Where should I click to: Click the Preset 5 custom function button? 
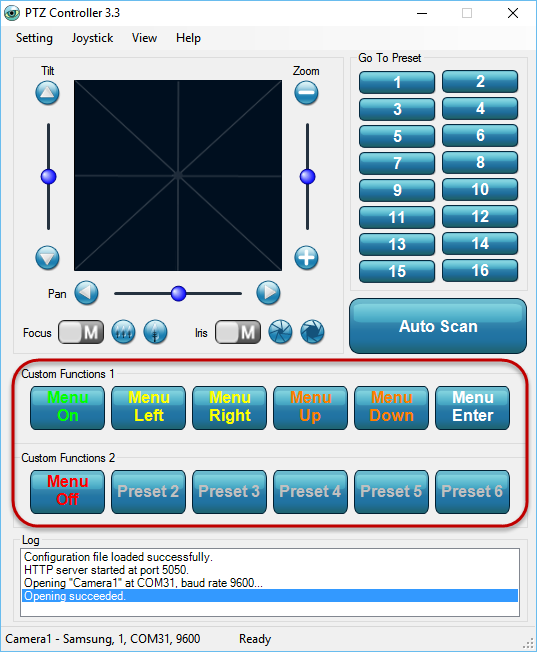391,492
